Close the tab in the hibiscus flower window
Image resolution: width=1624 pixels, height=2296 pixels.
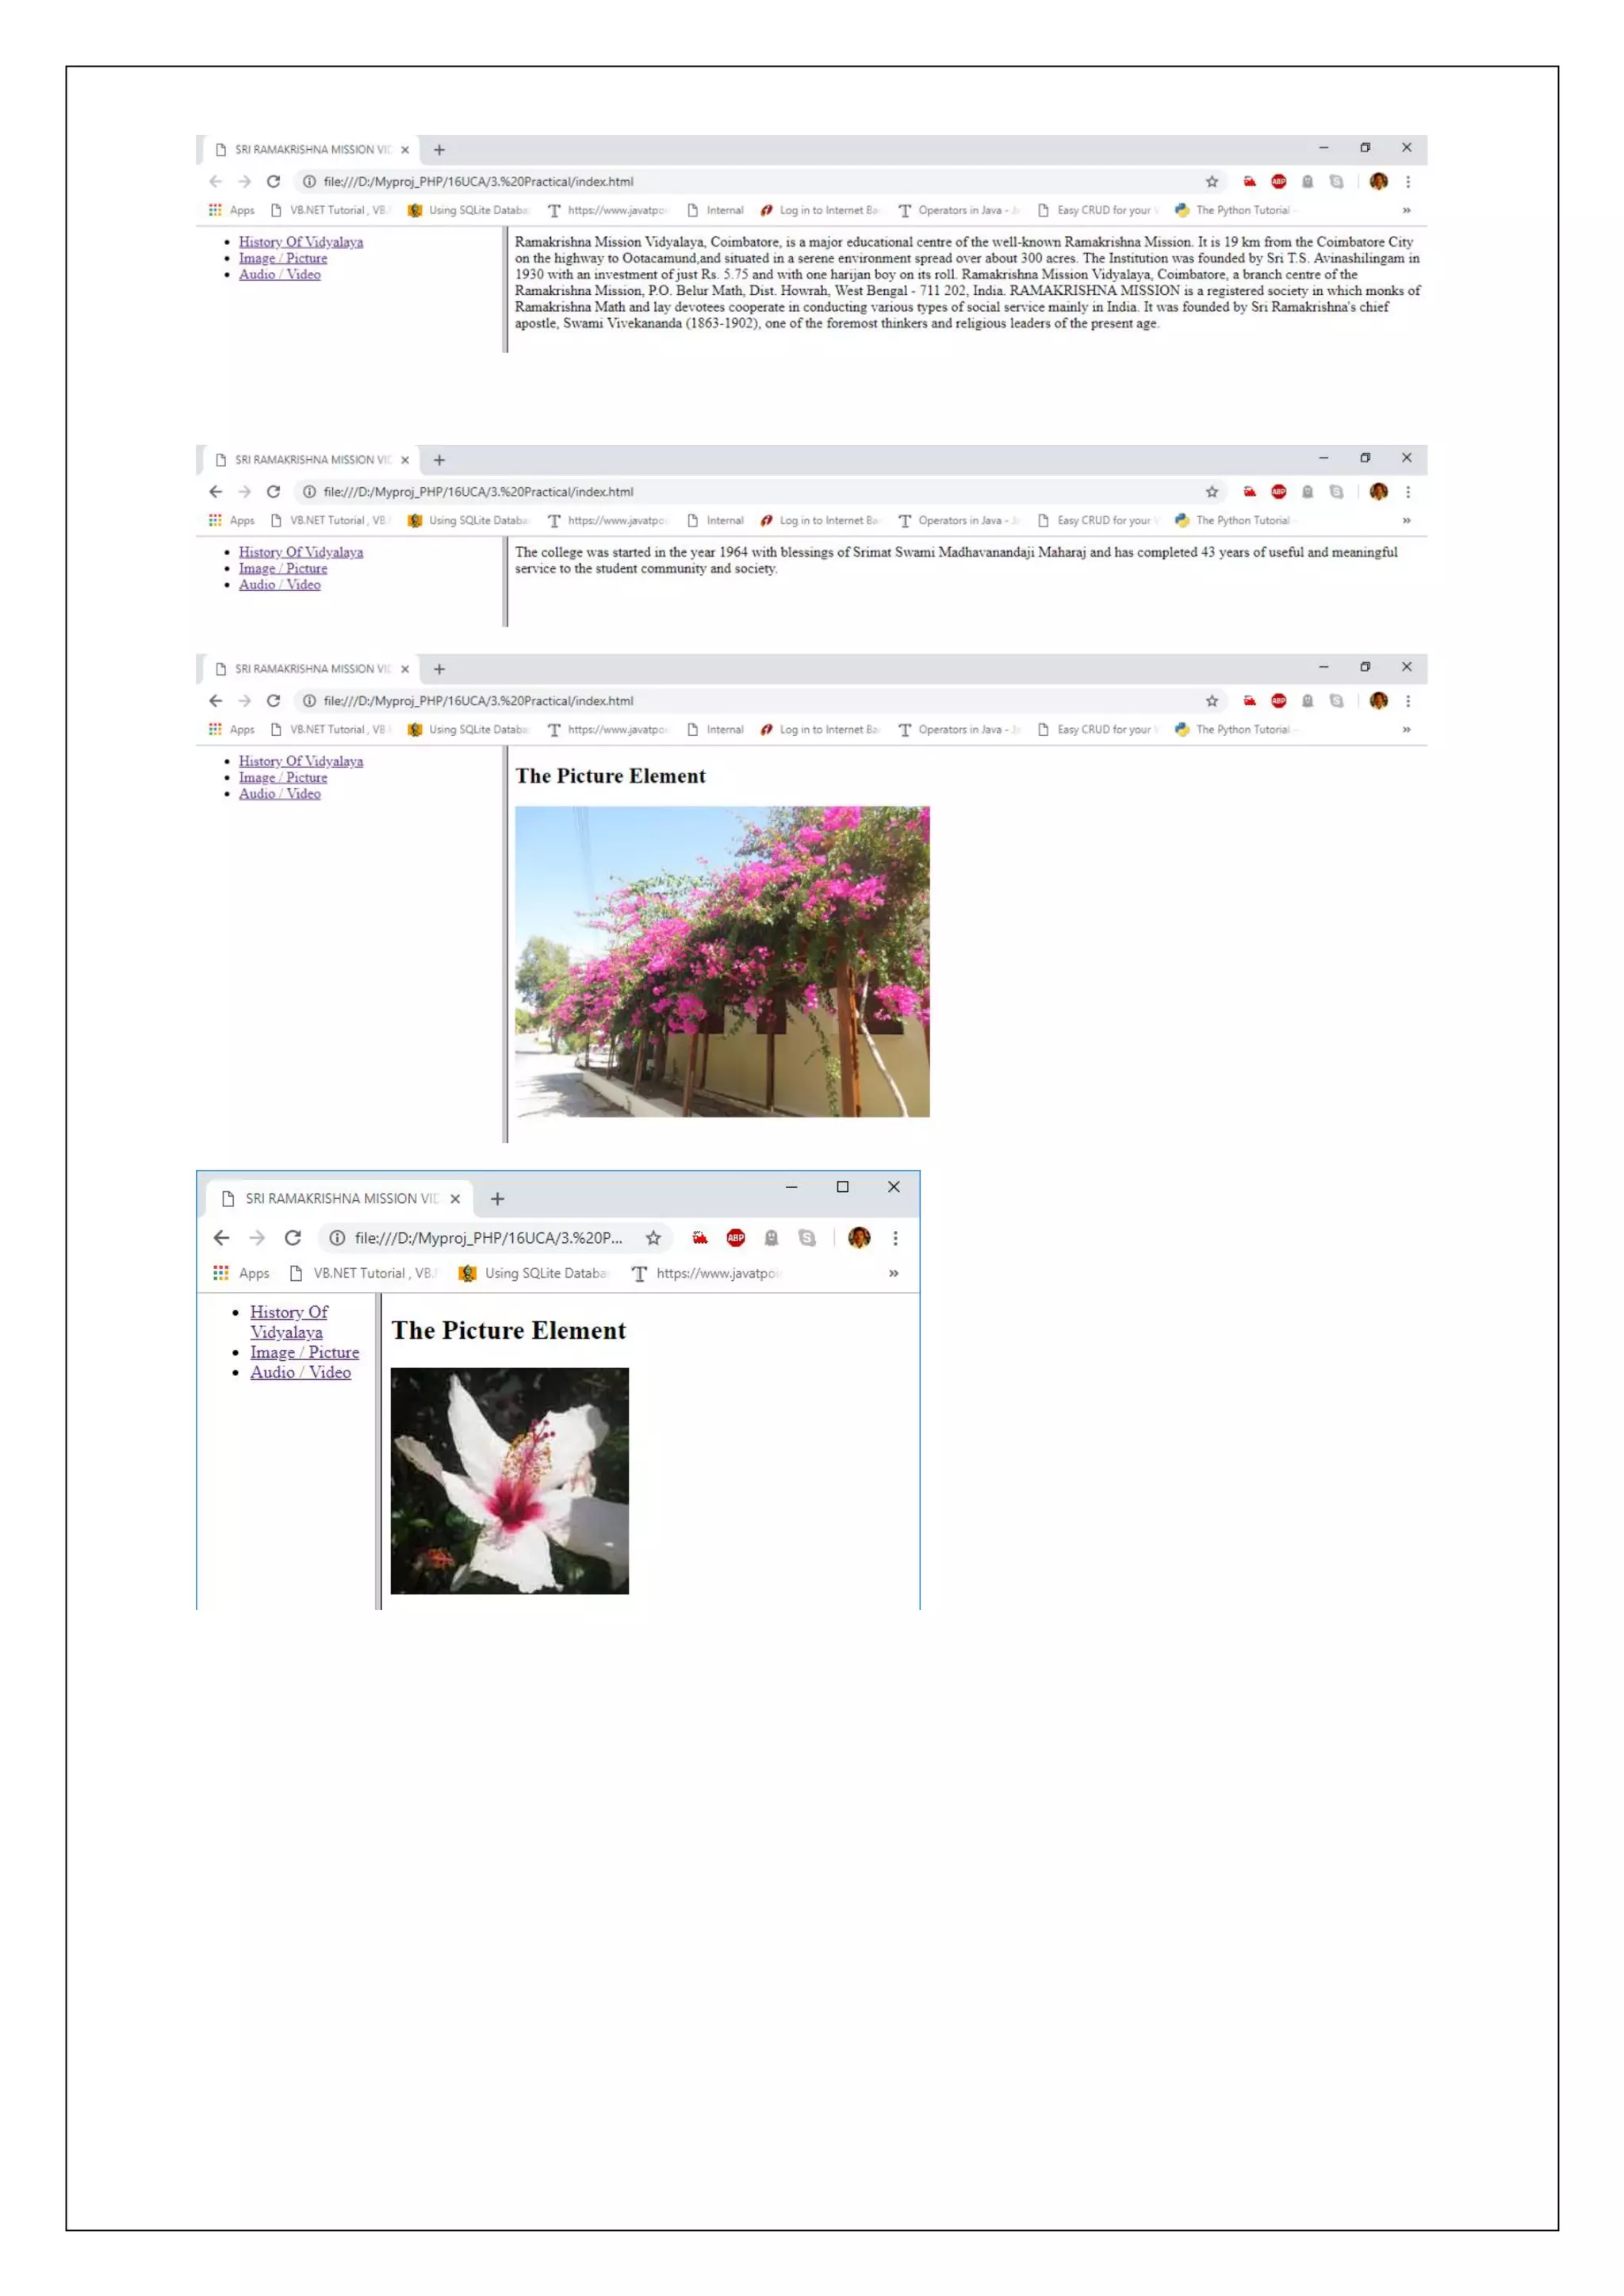(x=455, y=1199)
